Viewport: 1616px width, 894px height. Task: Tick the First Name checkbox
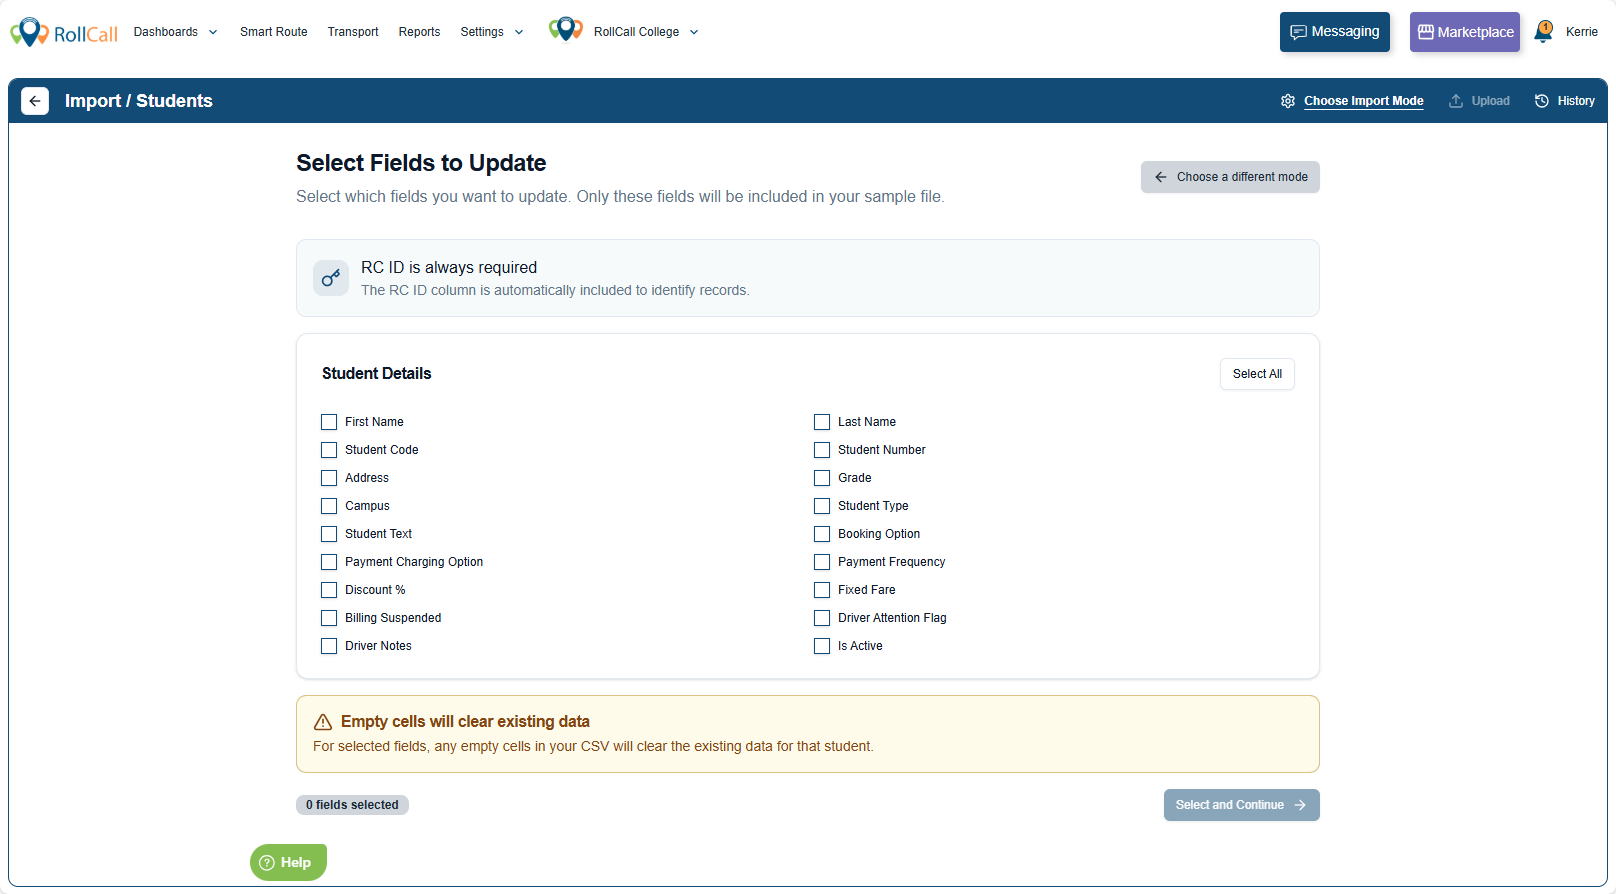click(x=329, y=422)
